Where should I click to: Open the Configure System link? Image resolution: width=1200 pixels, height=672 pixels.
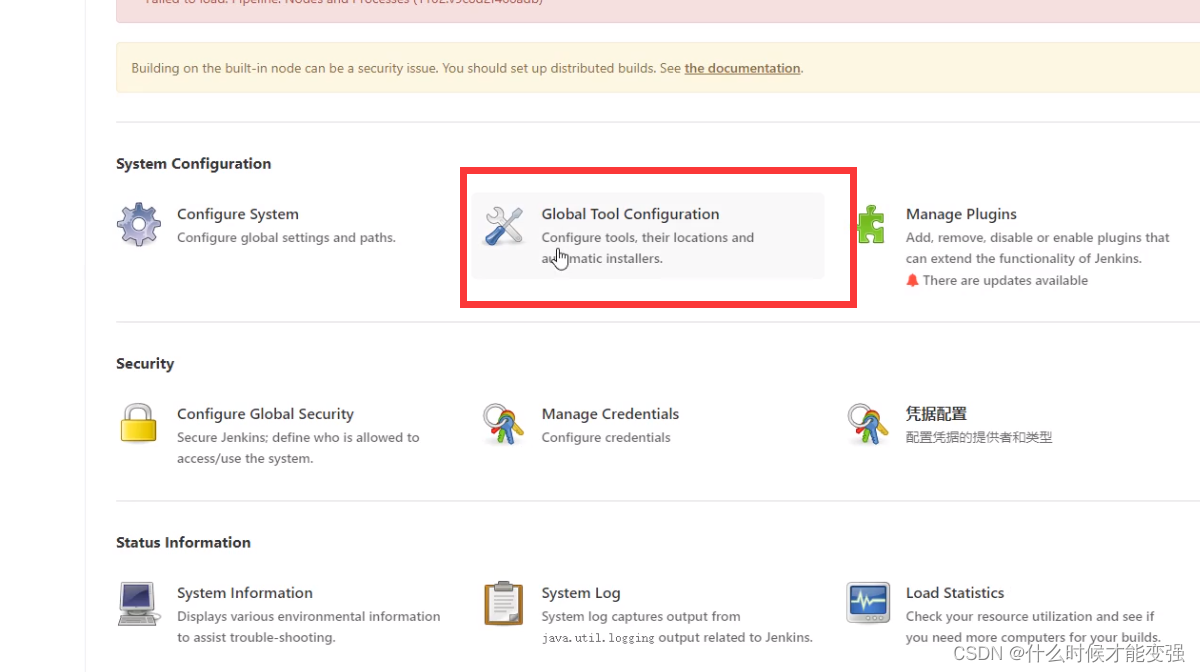point(238,214)
